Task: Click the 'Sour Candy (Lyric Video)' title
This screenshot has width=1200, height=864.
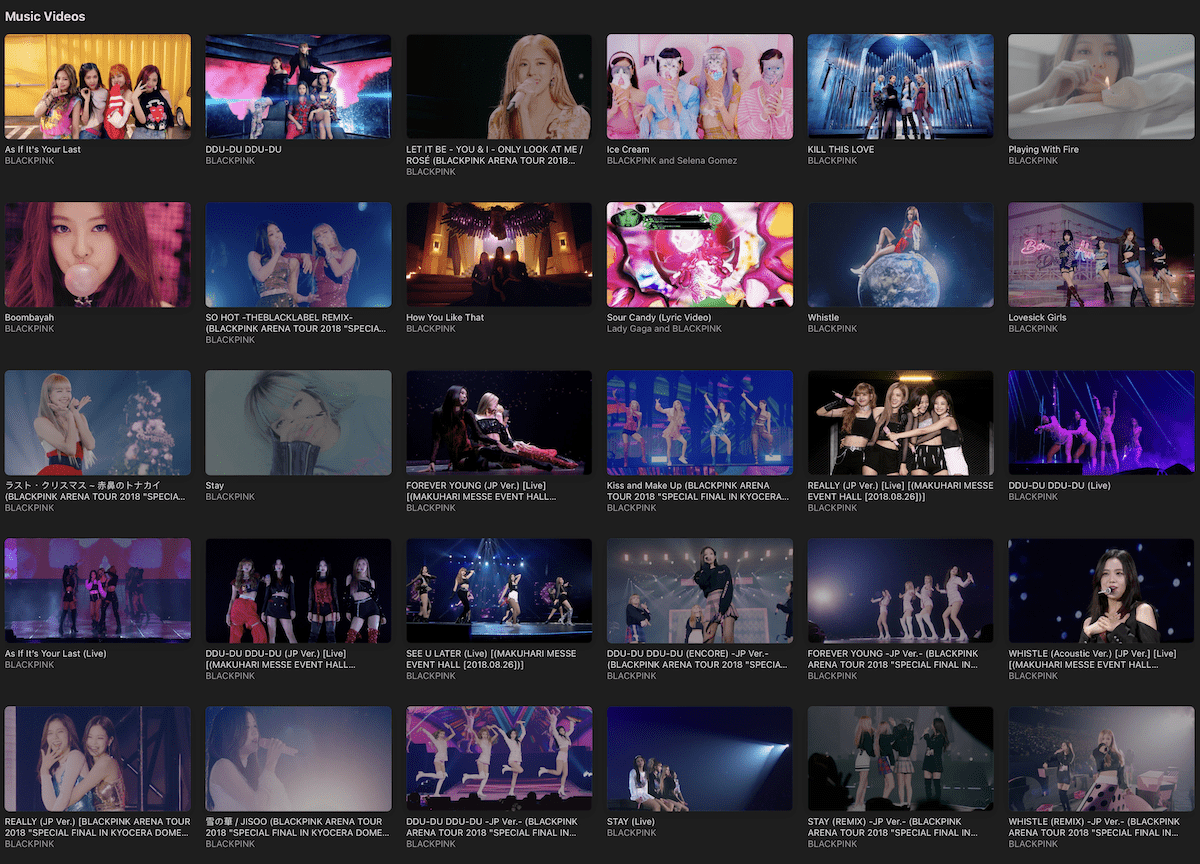Action: pyautogui.click(x=659, y=318)
